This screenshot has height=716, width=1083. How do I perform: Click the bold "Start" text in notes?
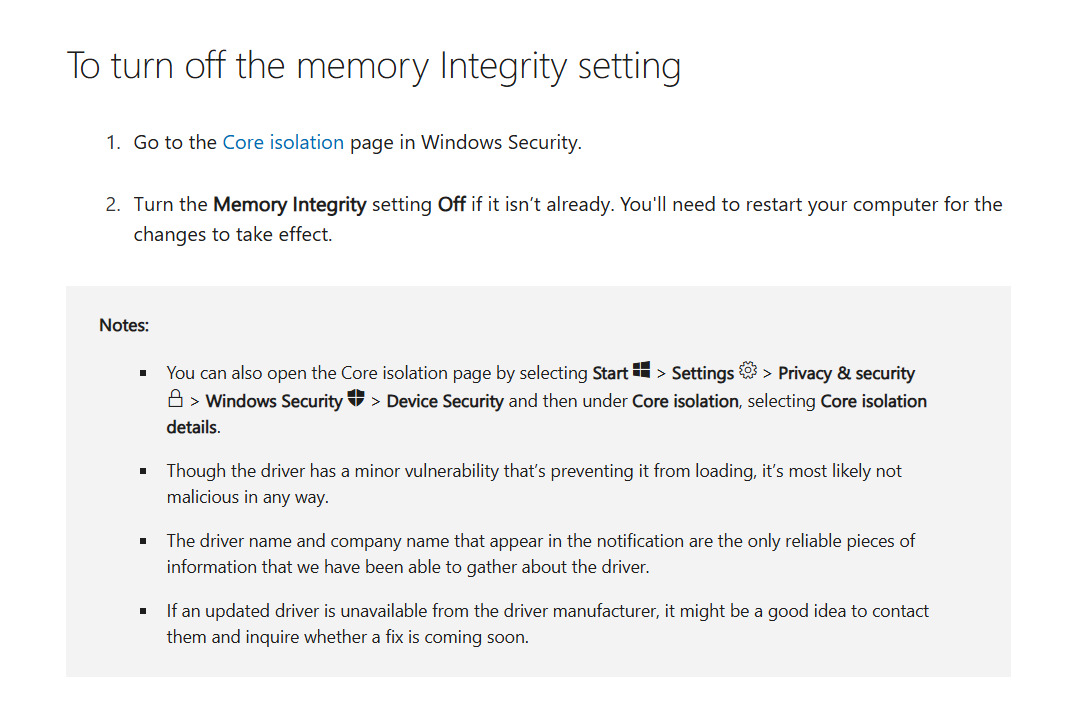tap(610, 373)
